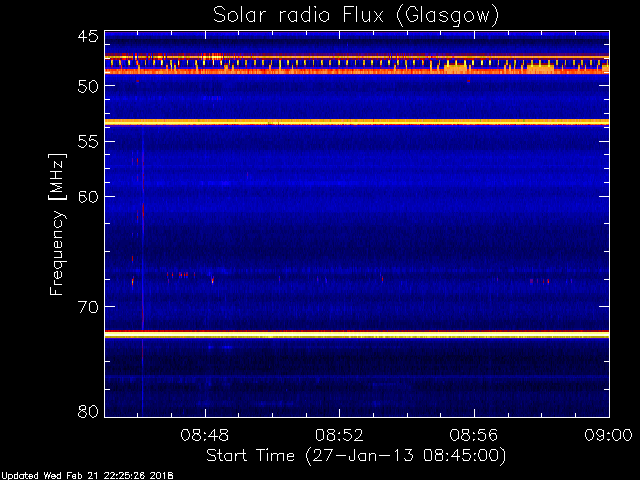Click the plot title 'Solar radio Flux (Glasgow)'
This screenshot has height=480, width=640.
point(356,16)
